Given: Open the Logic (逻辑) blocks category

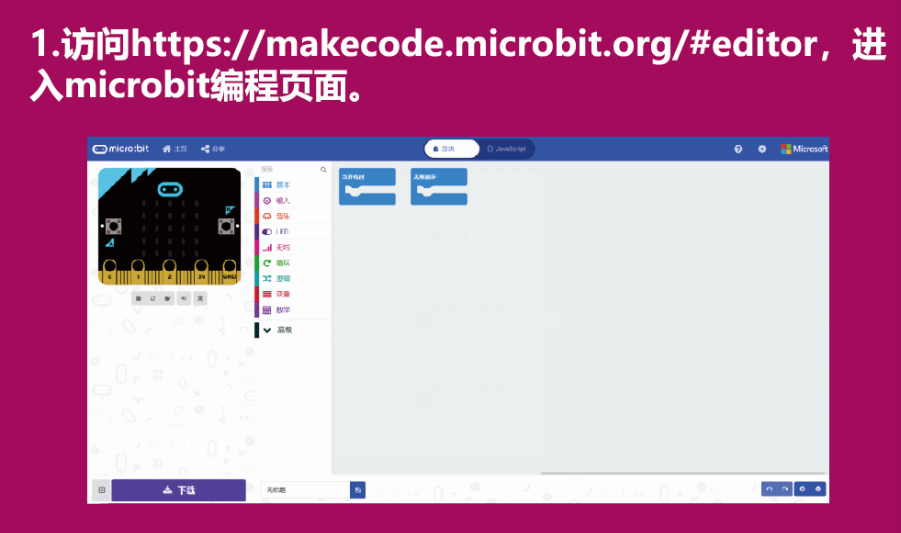Looking at the screenshot, I should [293, 278].
